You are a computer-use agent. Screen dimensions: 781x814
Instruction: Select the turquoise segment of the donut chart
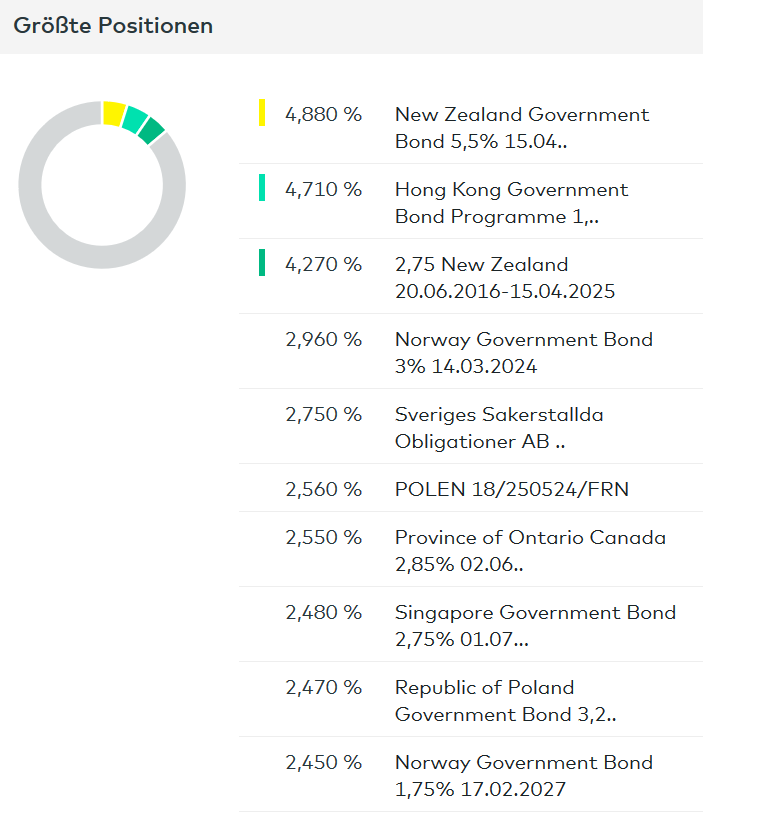click(x=134, y=119)
